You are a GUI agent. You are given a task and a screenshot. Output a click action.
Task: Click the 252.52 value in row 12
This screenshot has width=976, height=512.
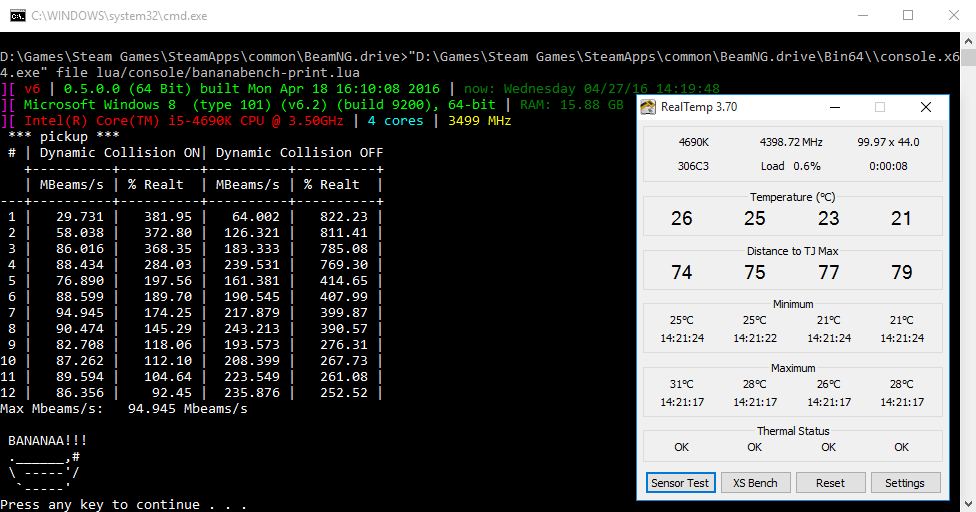[x=344, y=393]
